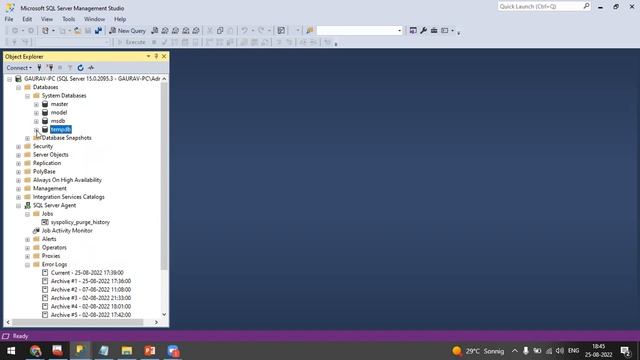Click the GAURAV-PC server node icon
The image size is (640, 360).
[18, 78]
